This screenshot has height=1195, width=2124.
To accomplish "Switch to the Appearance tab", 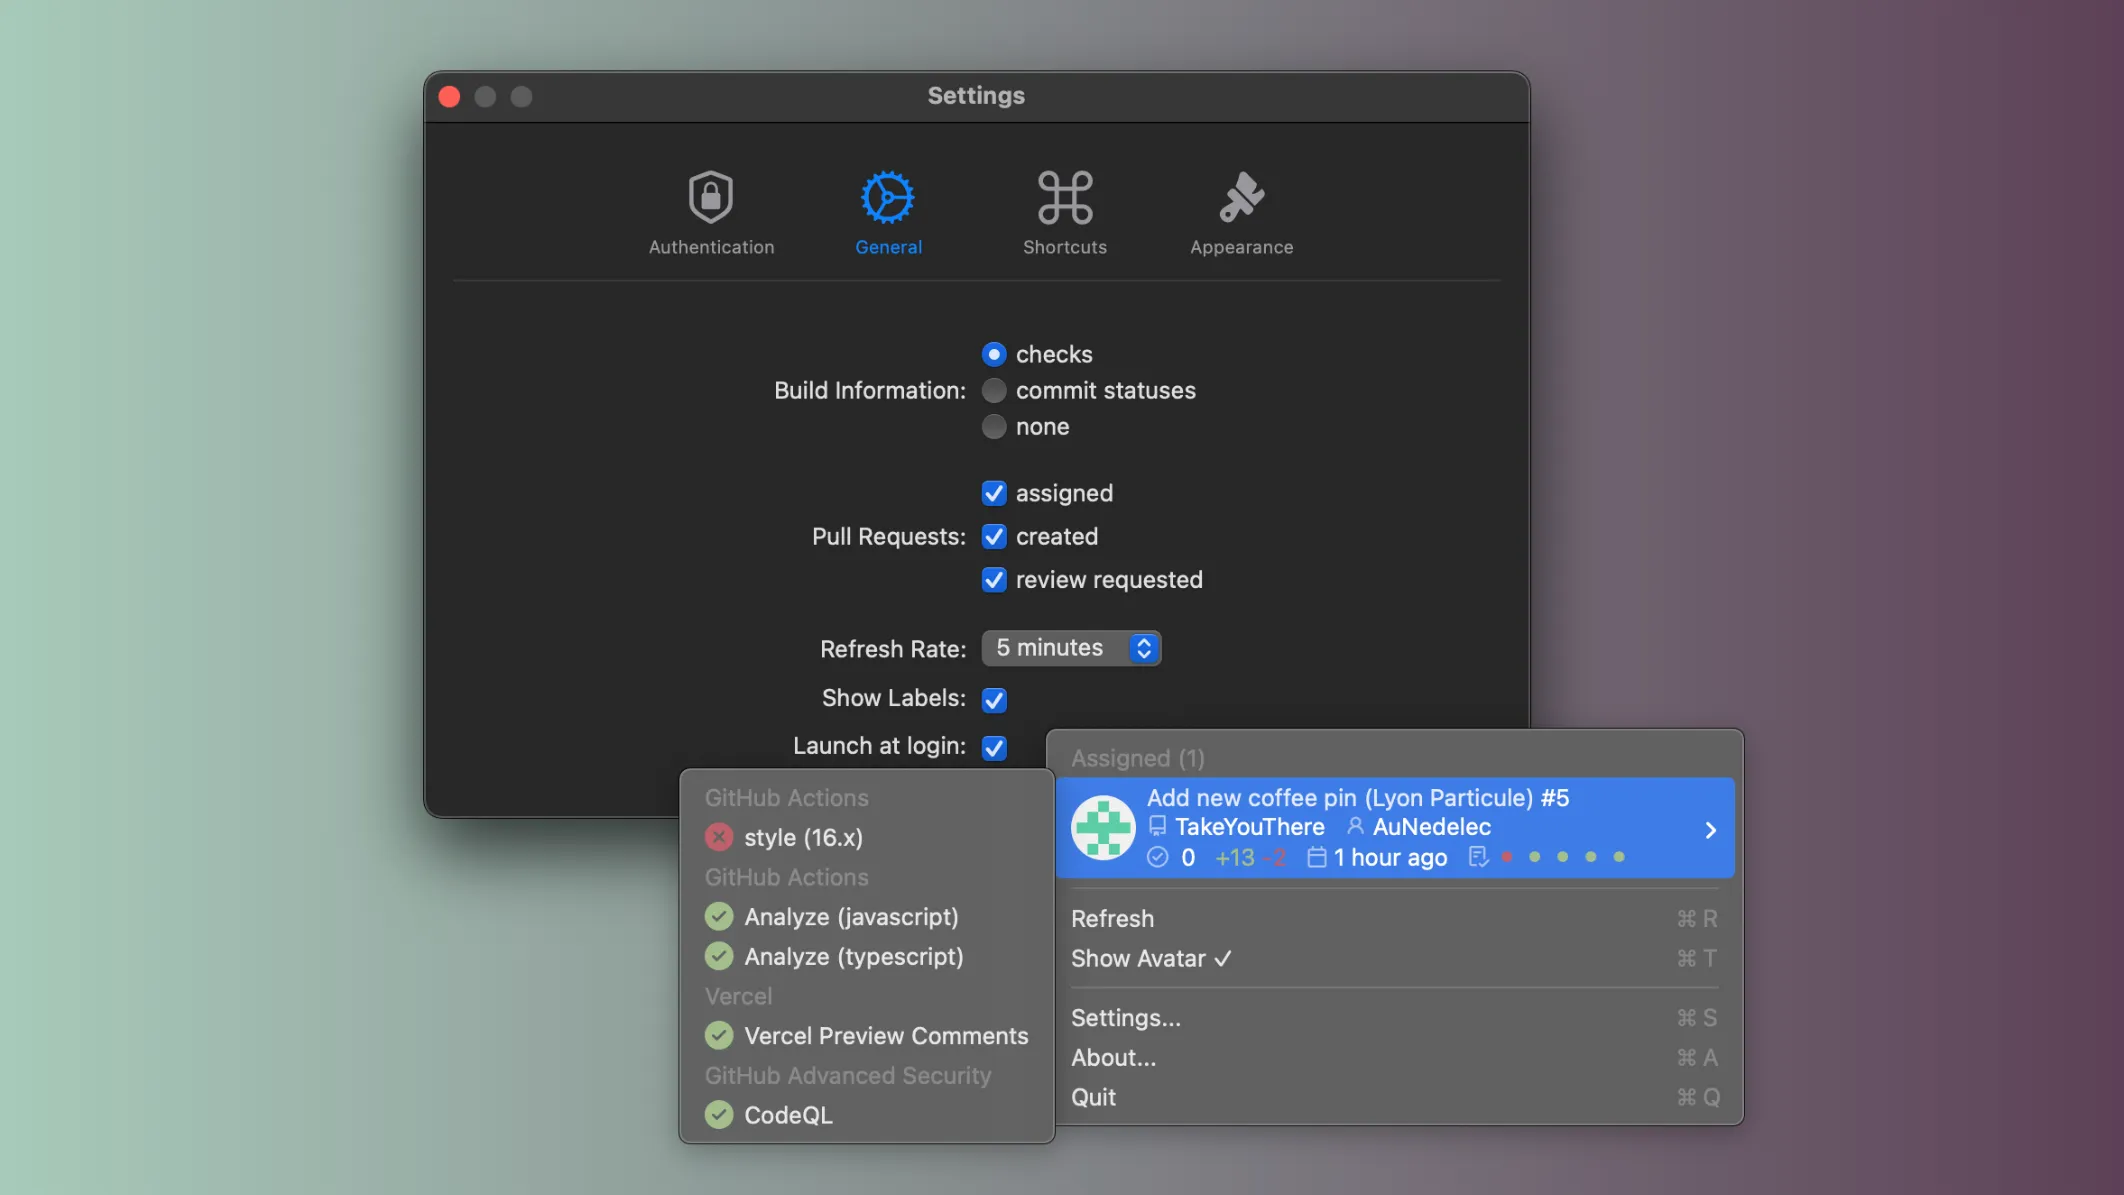I will 1240,197.
